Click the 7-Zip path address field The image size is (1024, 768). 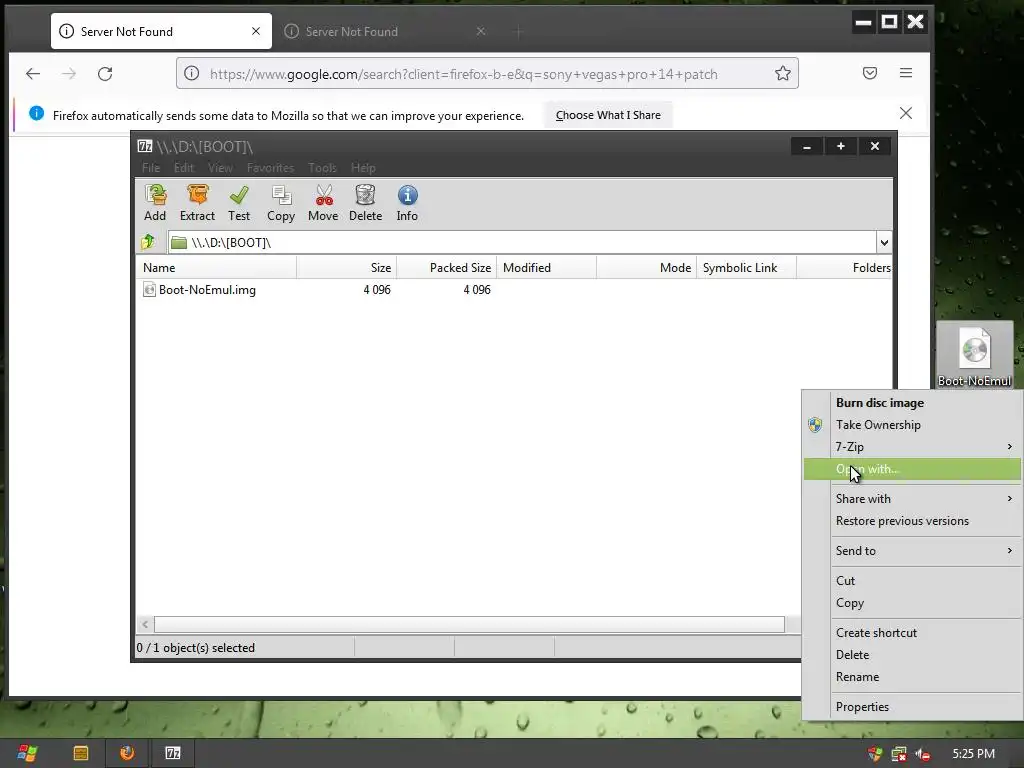[522, 242]
